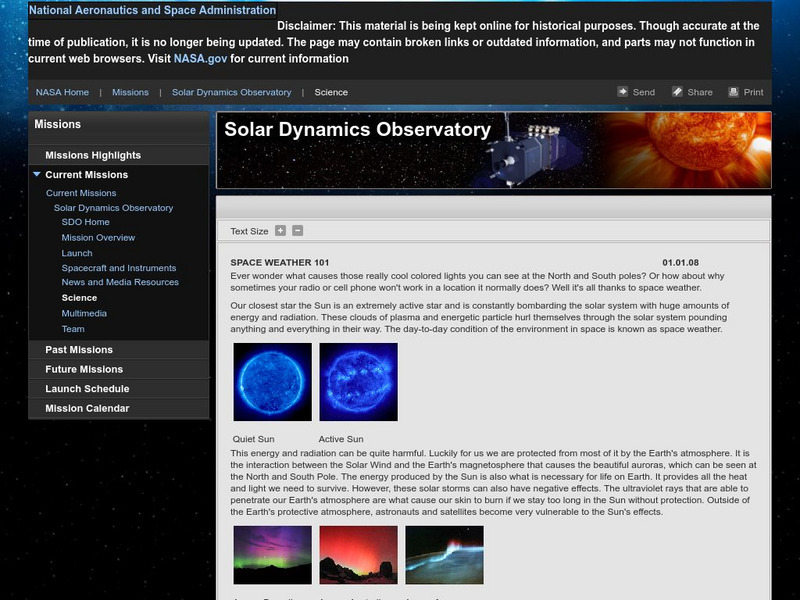Decrease text size with minus icon
Screen dimensions: 800x600
click(x=298, y=231)
